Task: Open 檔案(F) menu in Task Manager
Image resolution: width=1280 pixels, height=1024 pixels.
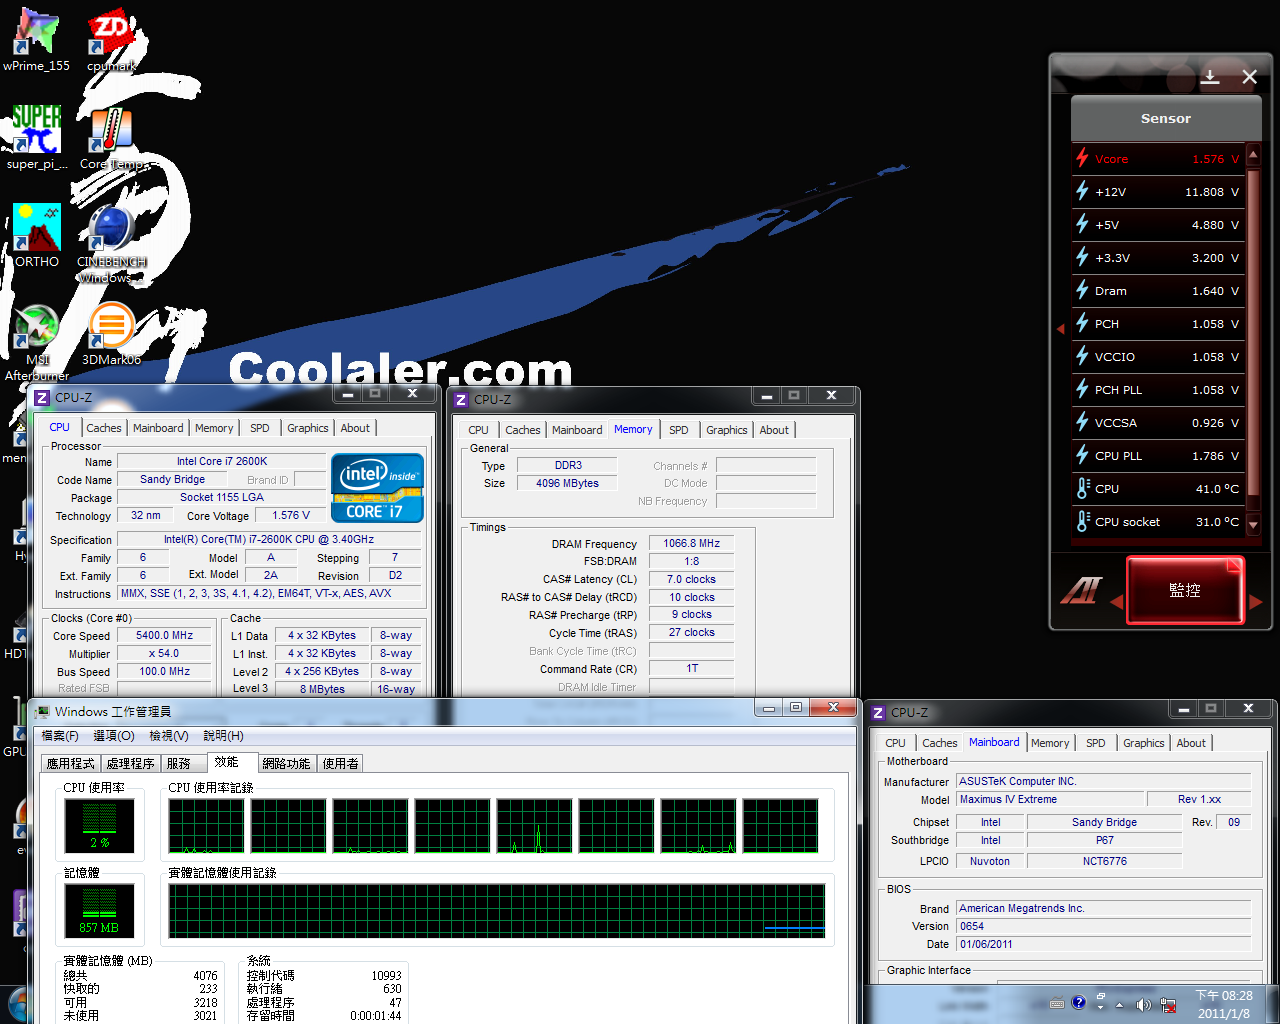Action: [60, 736]
